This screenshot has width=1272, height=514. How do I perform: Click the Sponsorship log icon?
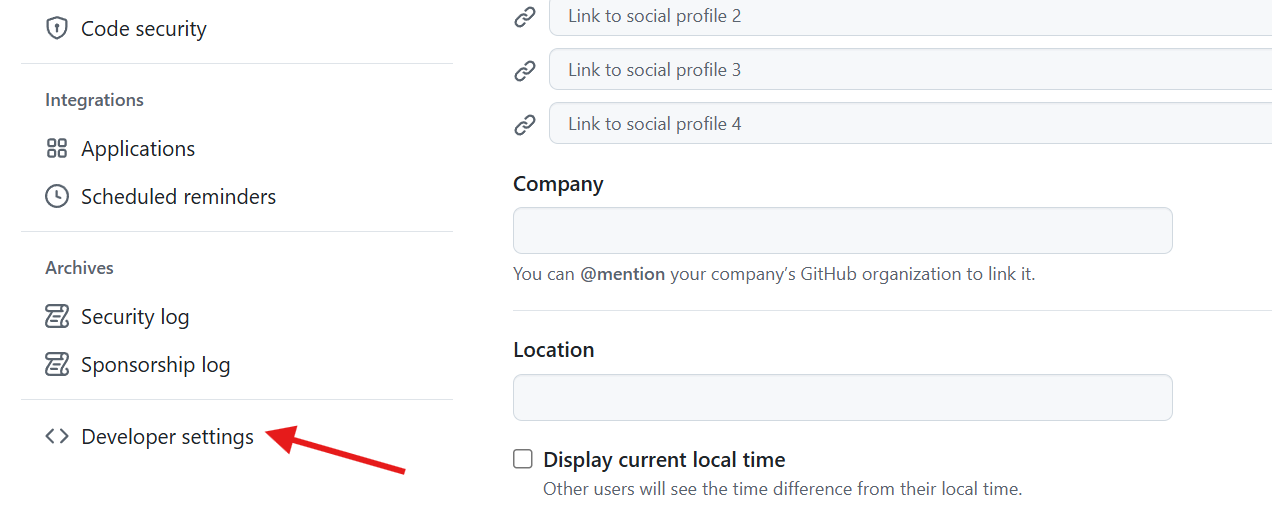coord(57,365)
